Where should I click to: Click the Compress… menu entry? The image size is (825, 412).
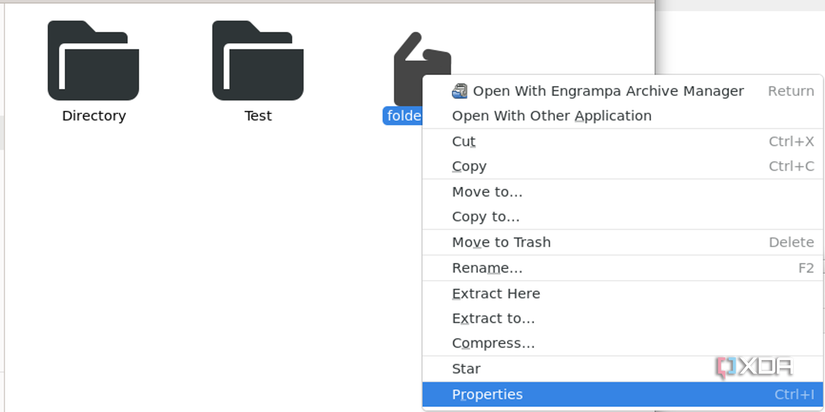[493, 343]
